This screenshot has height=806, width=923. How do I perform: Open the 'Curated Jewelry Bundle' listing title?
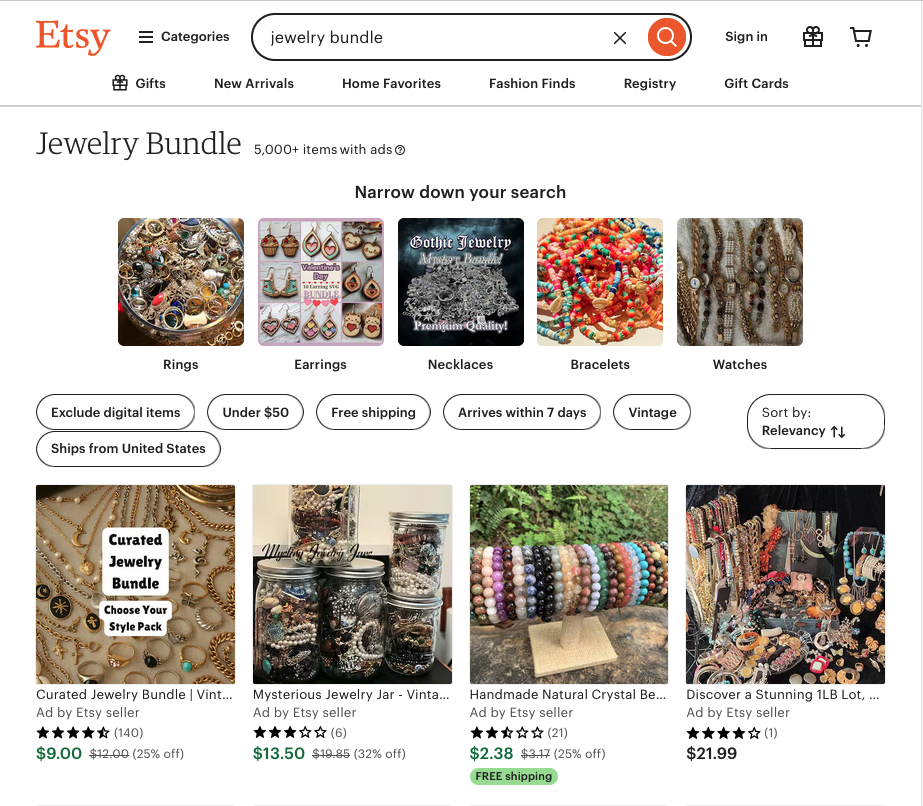click(x=135, y=694)
